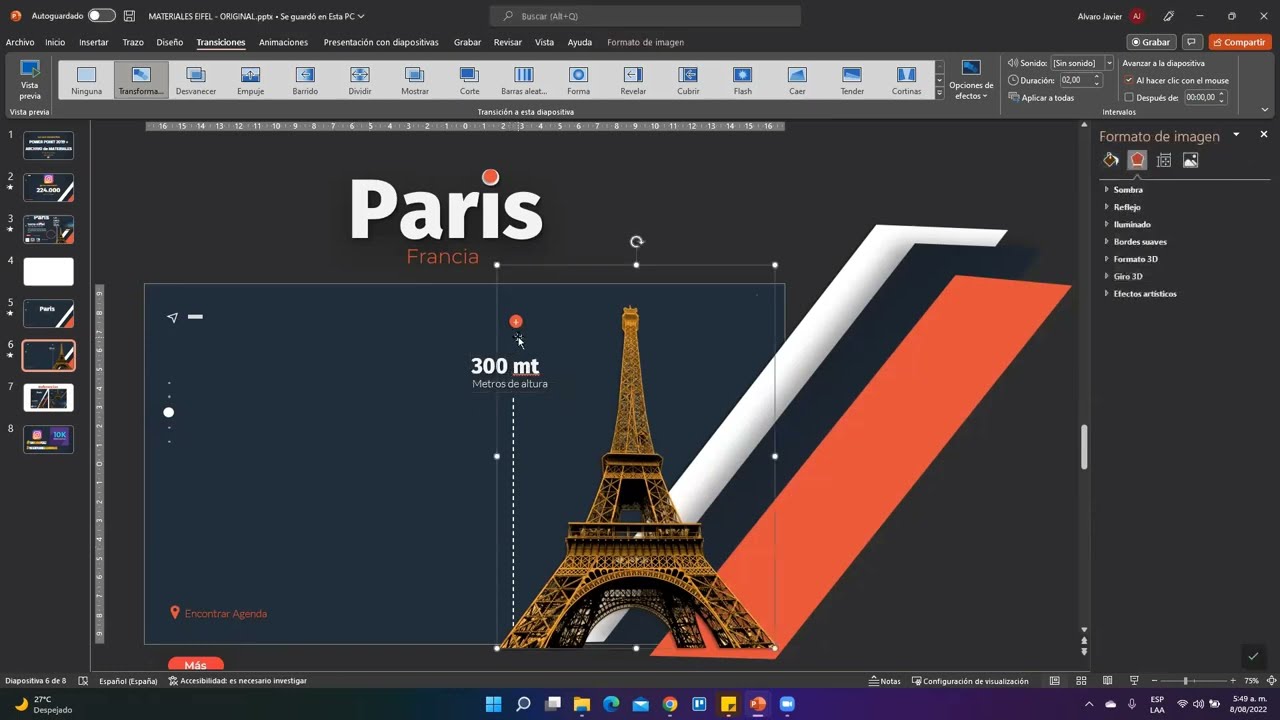Switch to Normal view in status bar
Image resolution: width=1280 pixels, height=720 pixels.
tap(1054, 681)
